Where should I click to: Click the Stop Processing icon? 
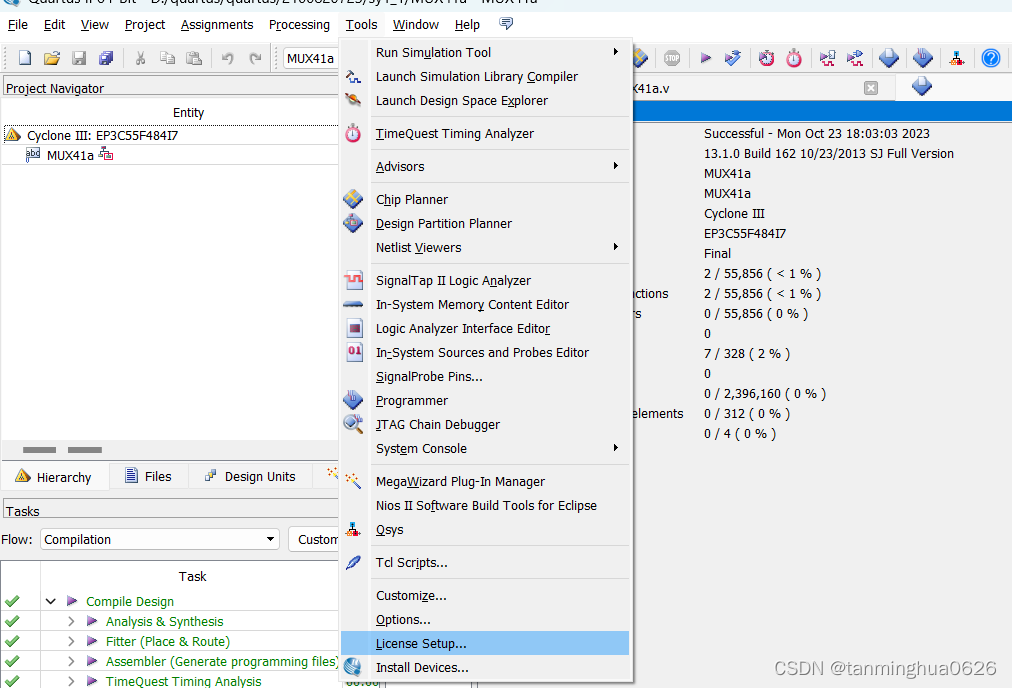click(x=672, y=58)
